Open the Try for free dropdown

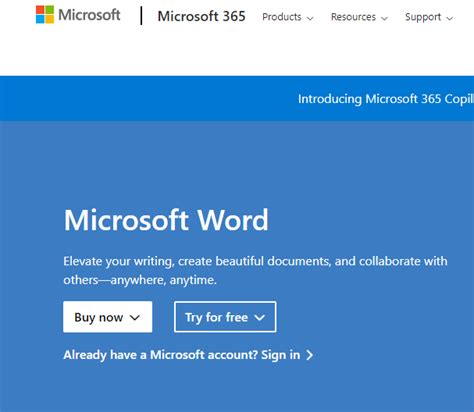click(x=225, y=317)
